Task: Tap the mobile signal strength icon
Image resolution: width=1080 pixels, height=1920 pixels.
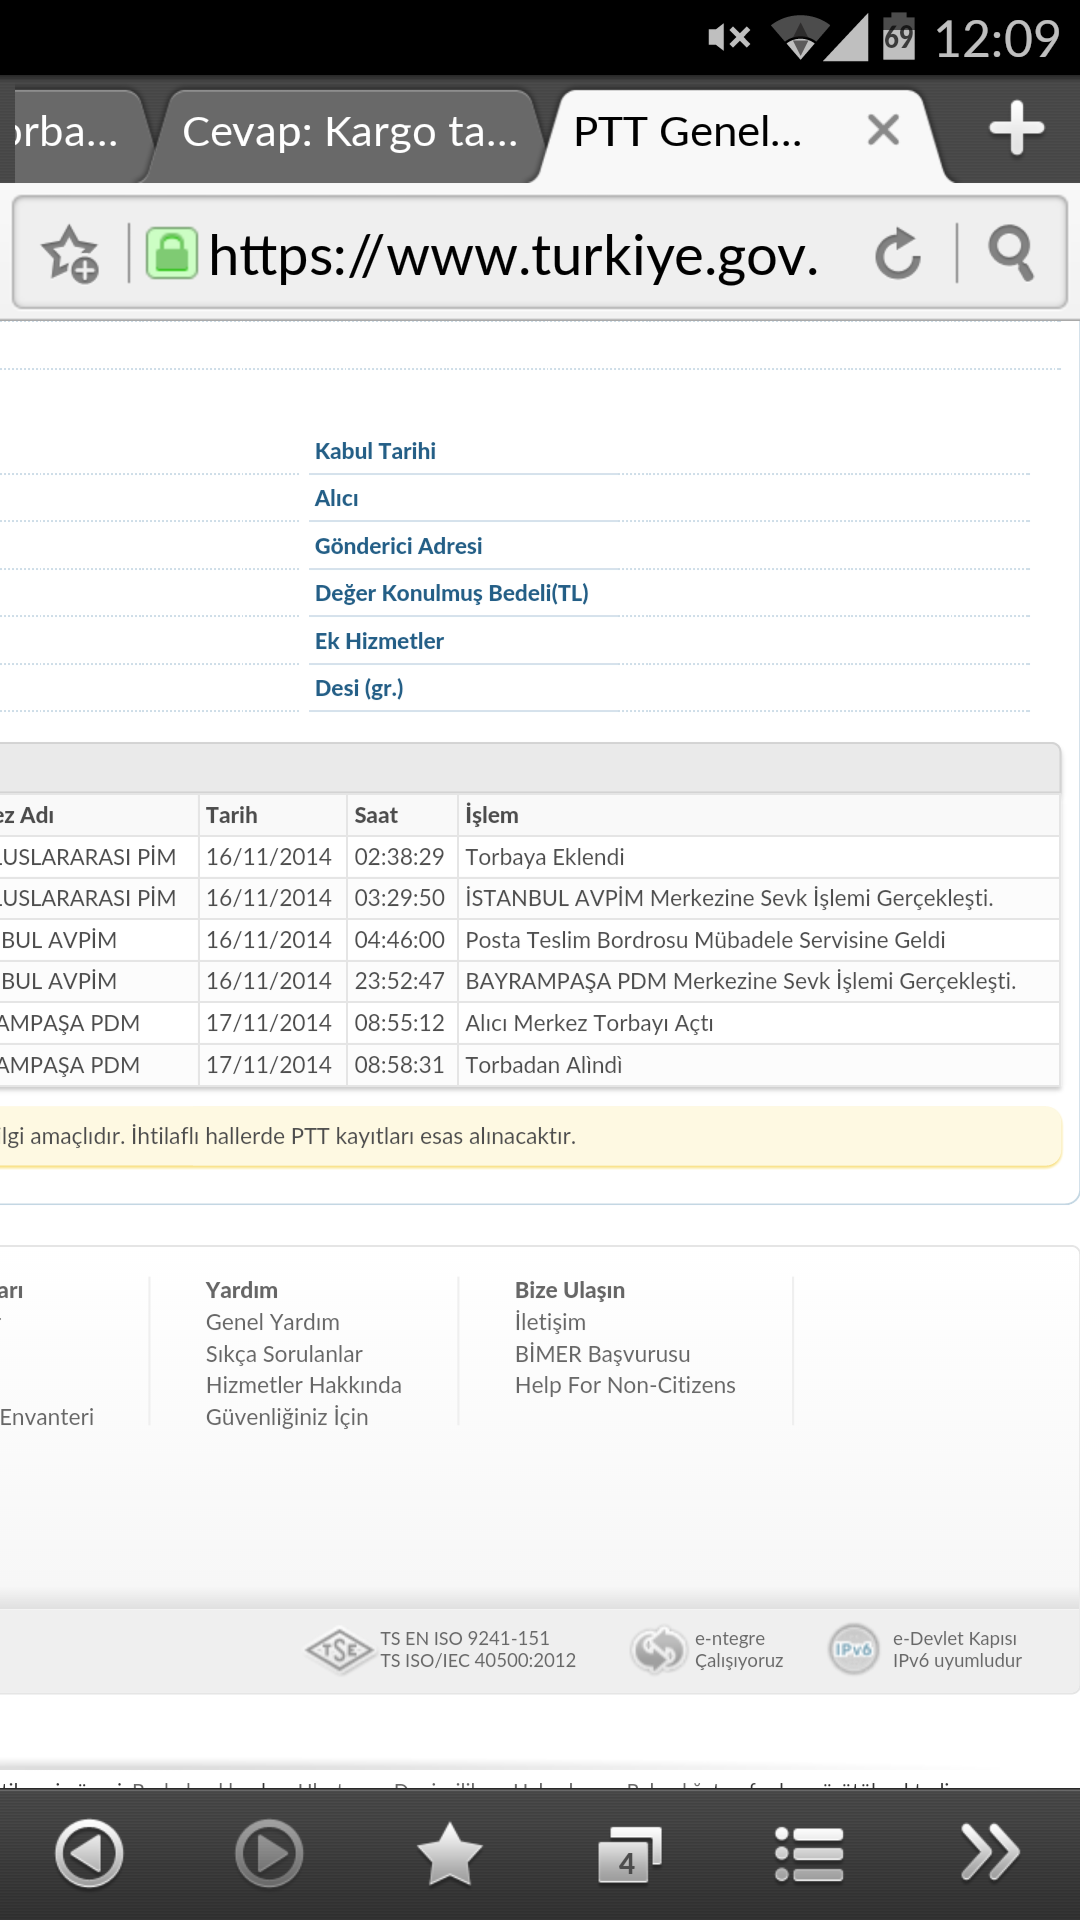Action: click(847, 38)
